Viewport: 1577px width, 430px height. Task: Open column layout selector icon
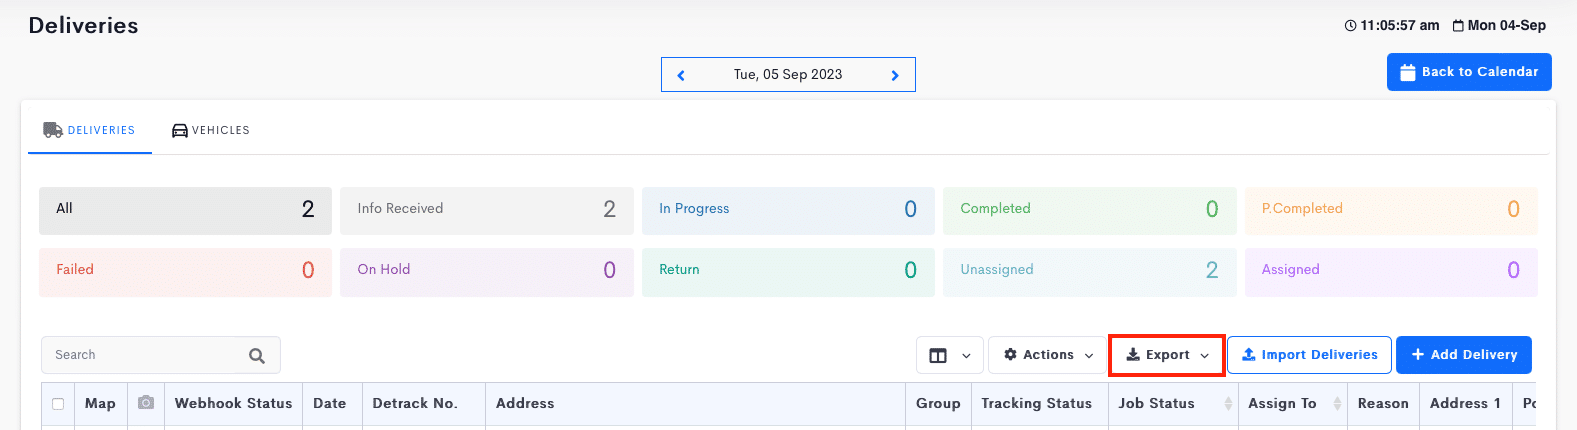pyautogui.click(x=949, y=355)
